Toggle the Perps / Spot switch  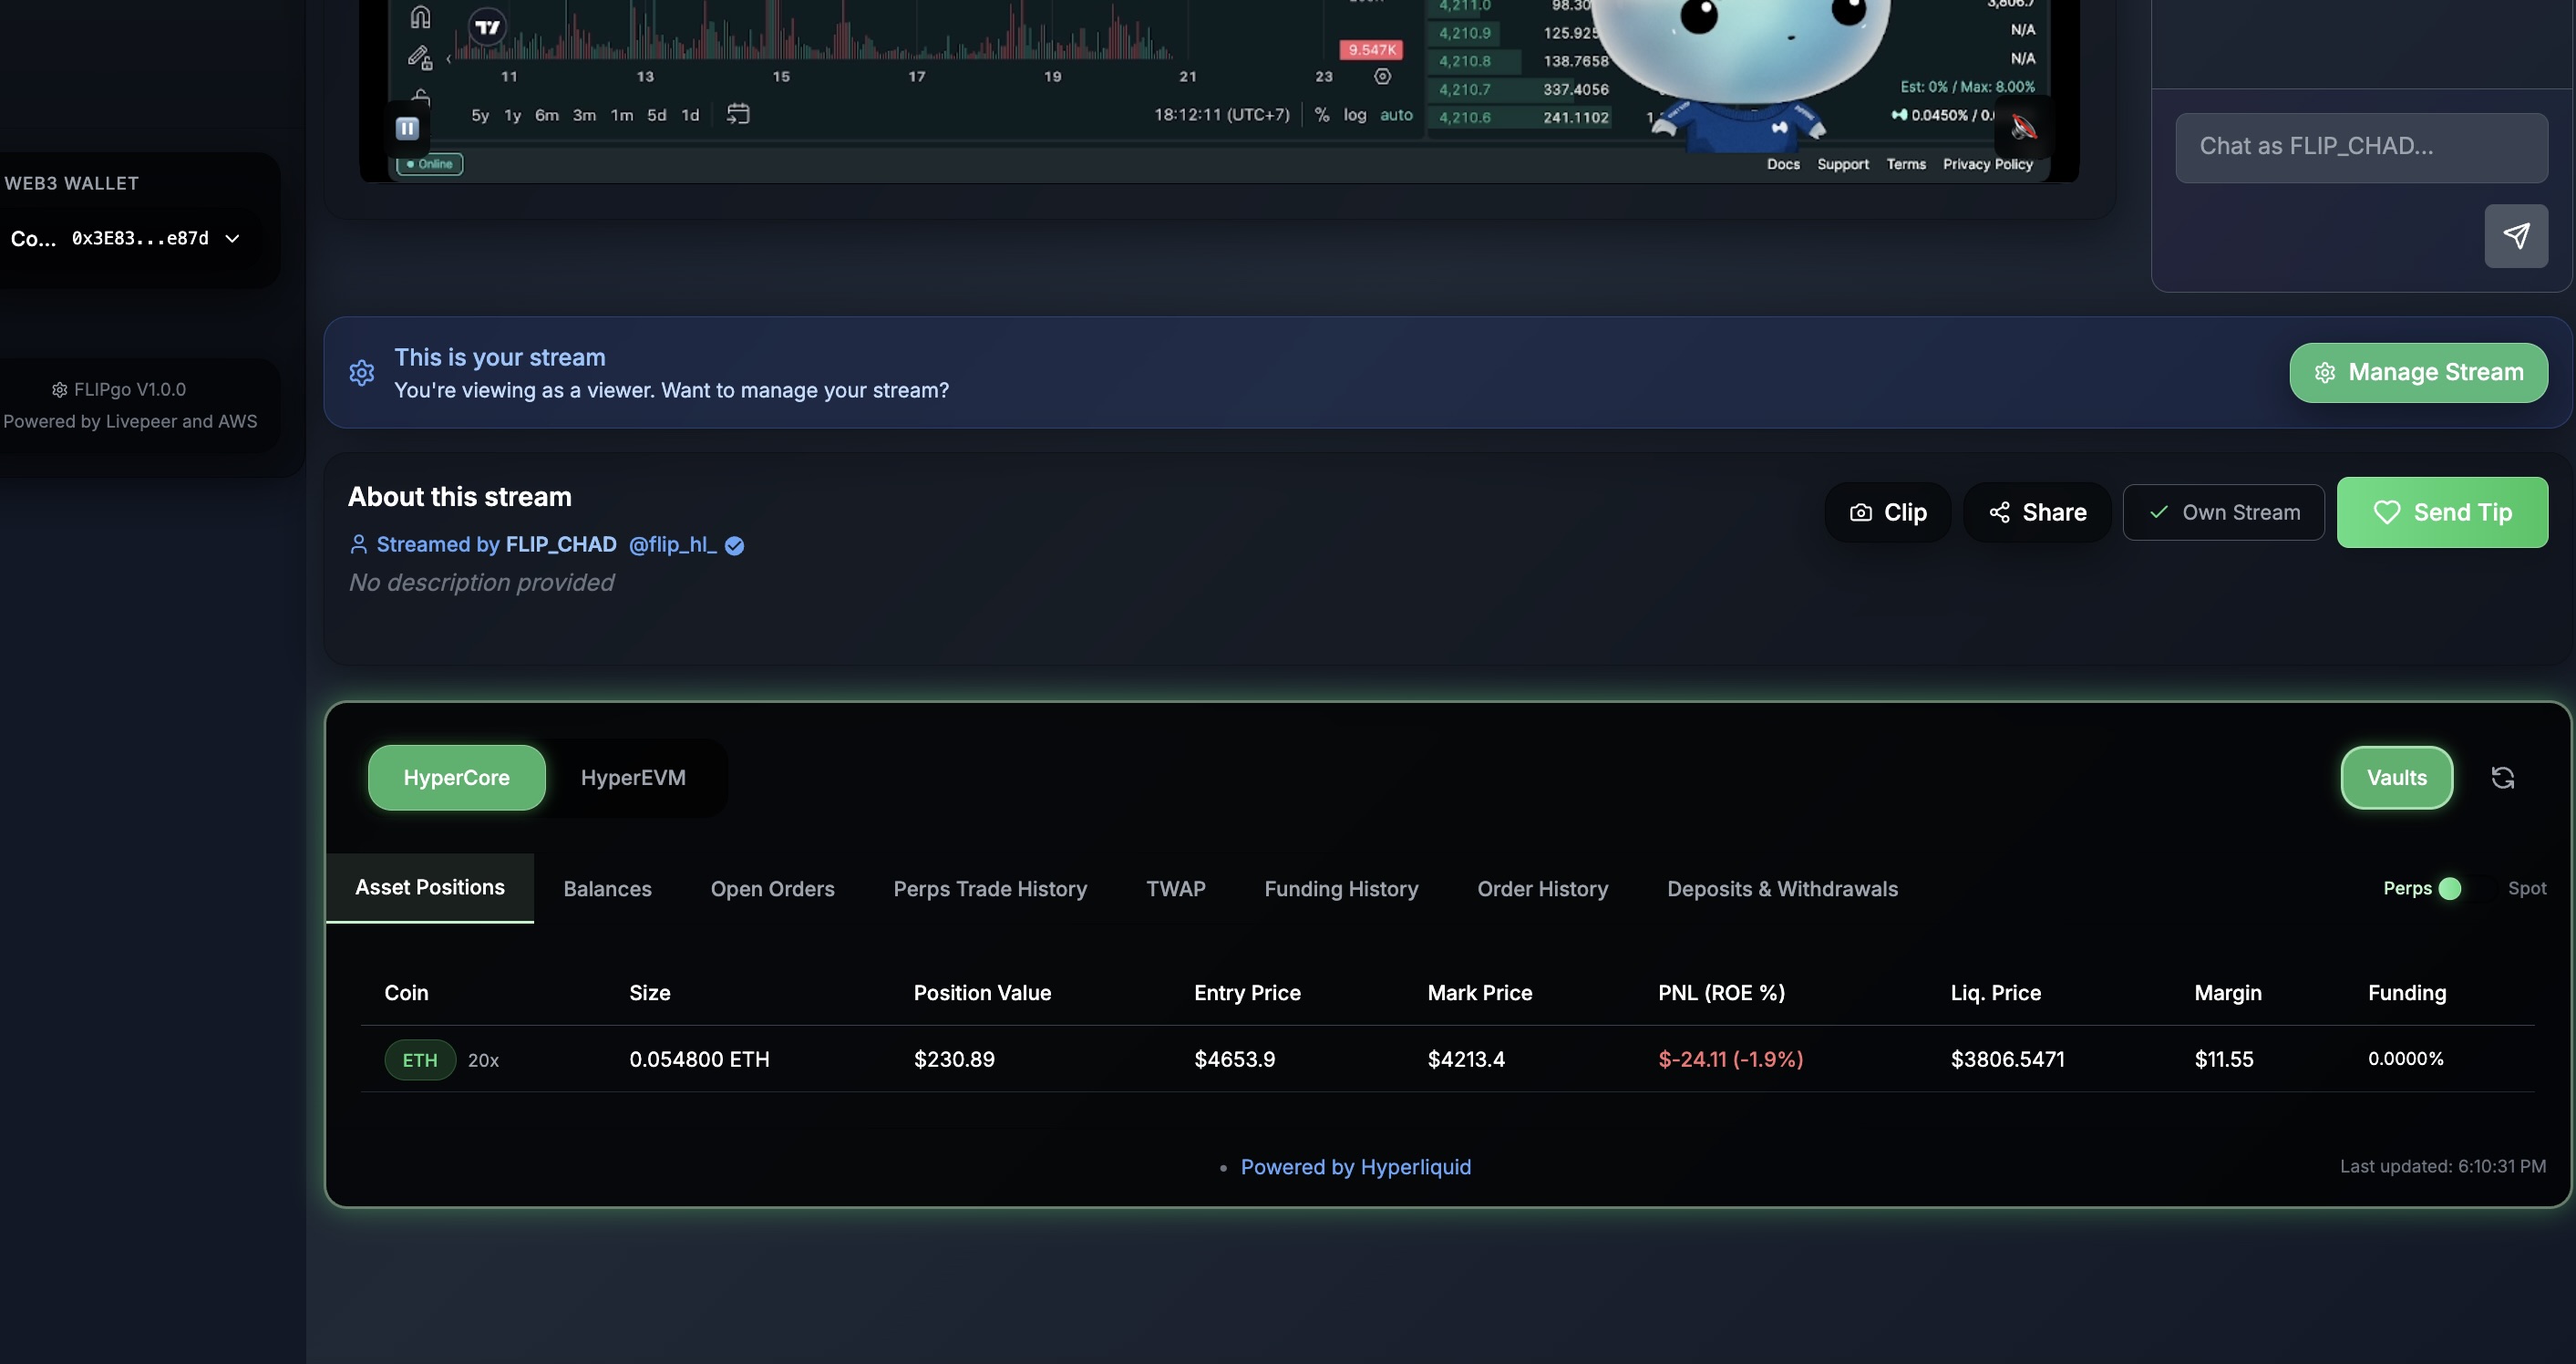click(x=2465, y=888)
